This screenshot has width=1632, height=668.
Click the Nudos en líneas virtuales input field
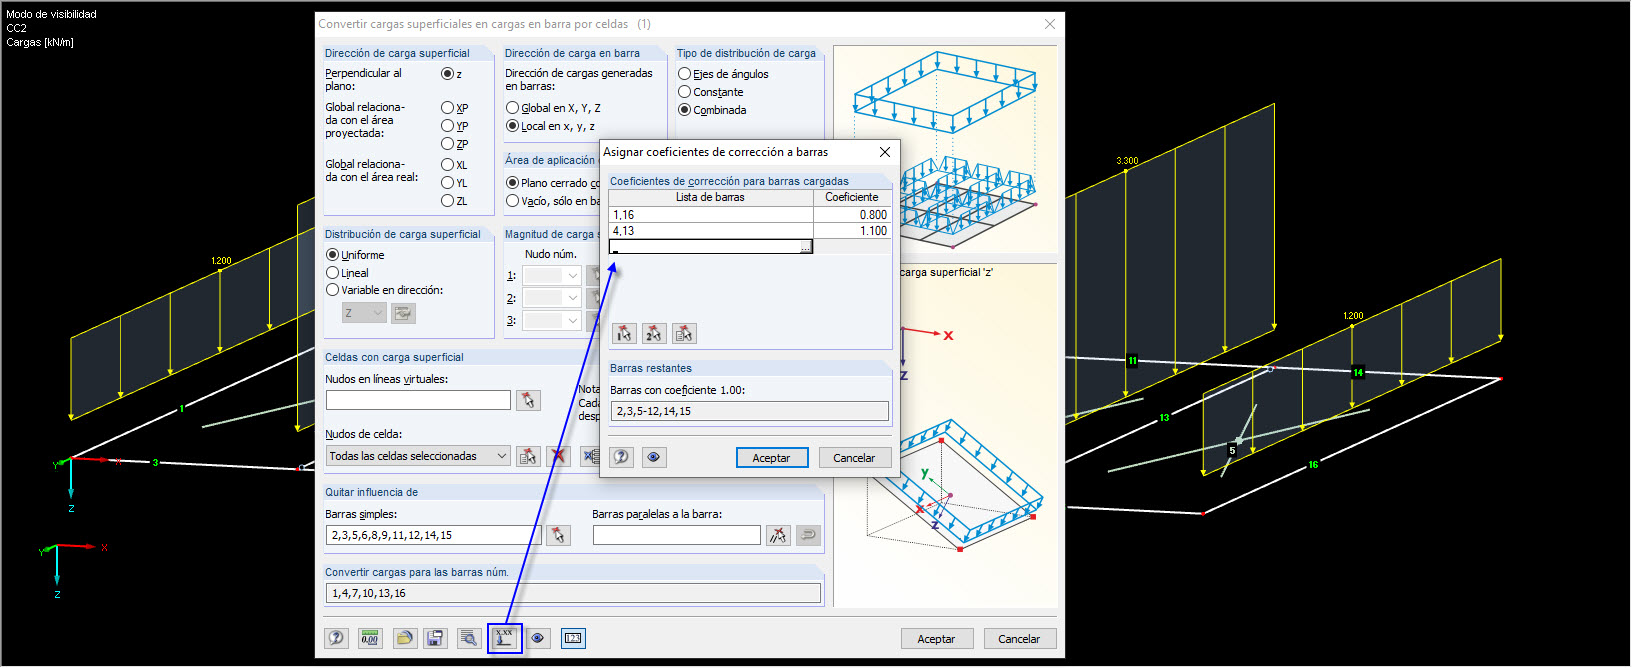pyautogui.click(x=418, y=400)
